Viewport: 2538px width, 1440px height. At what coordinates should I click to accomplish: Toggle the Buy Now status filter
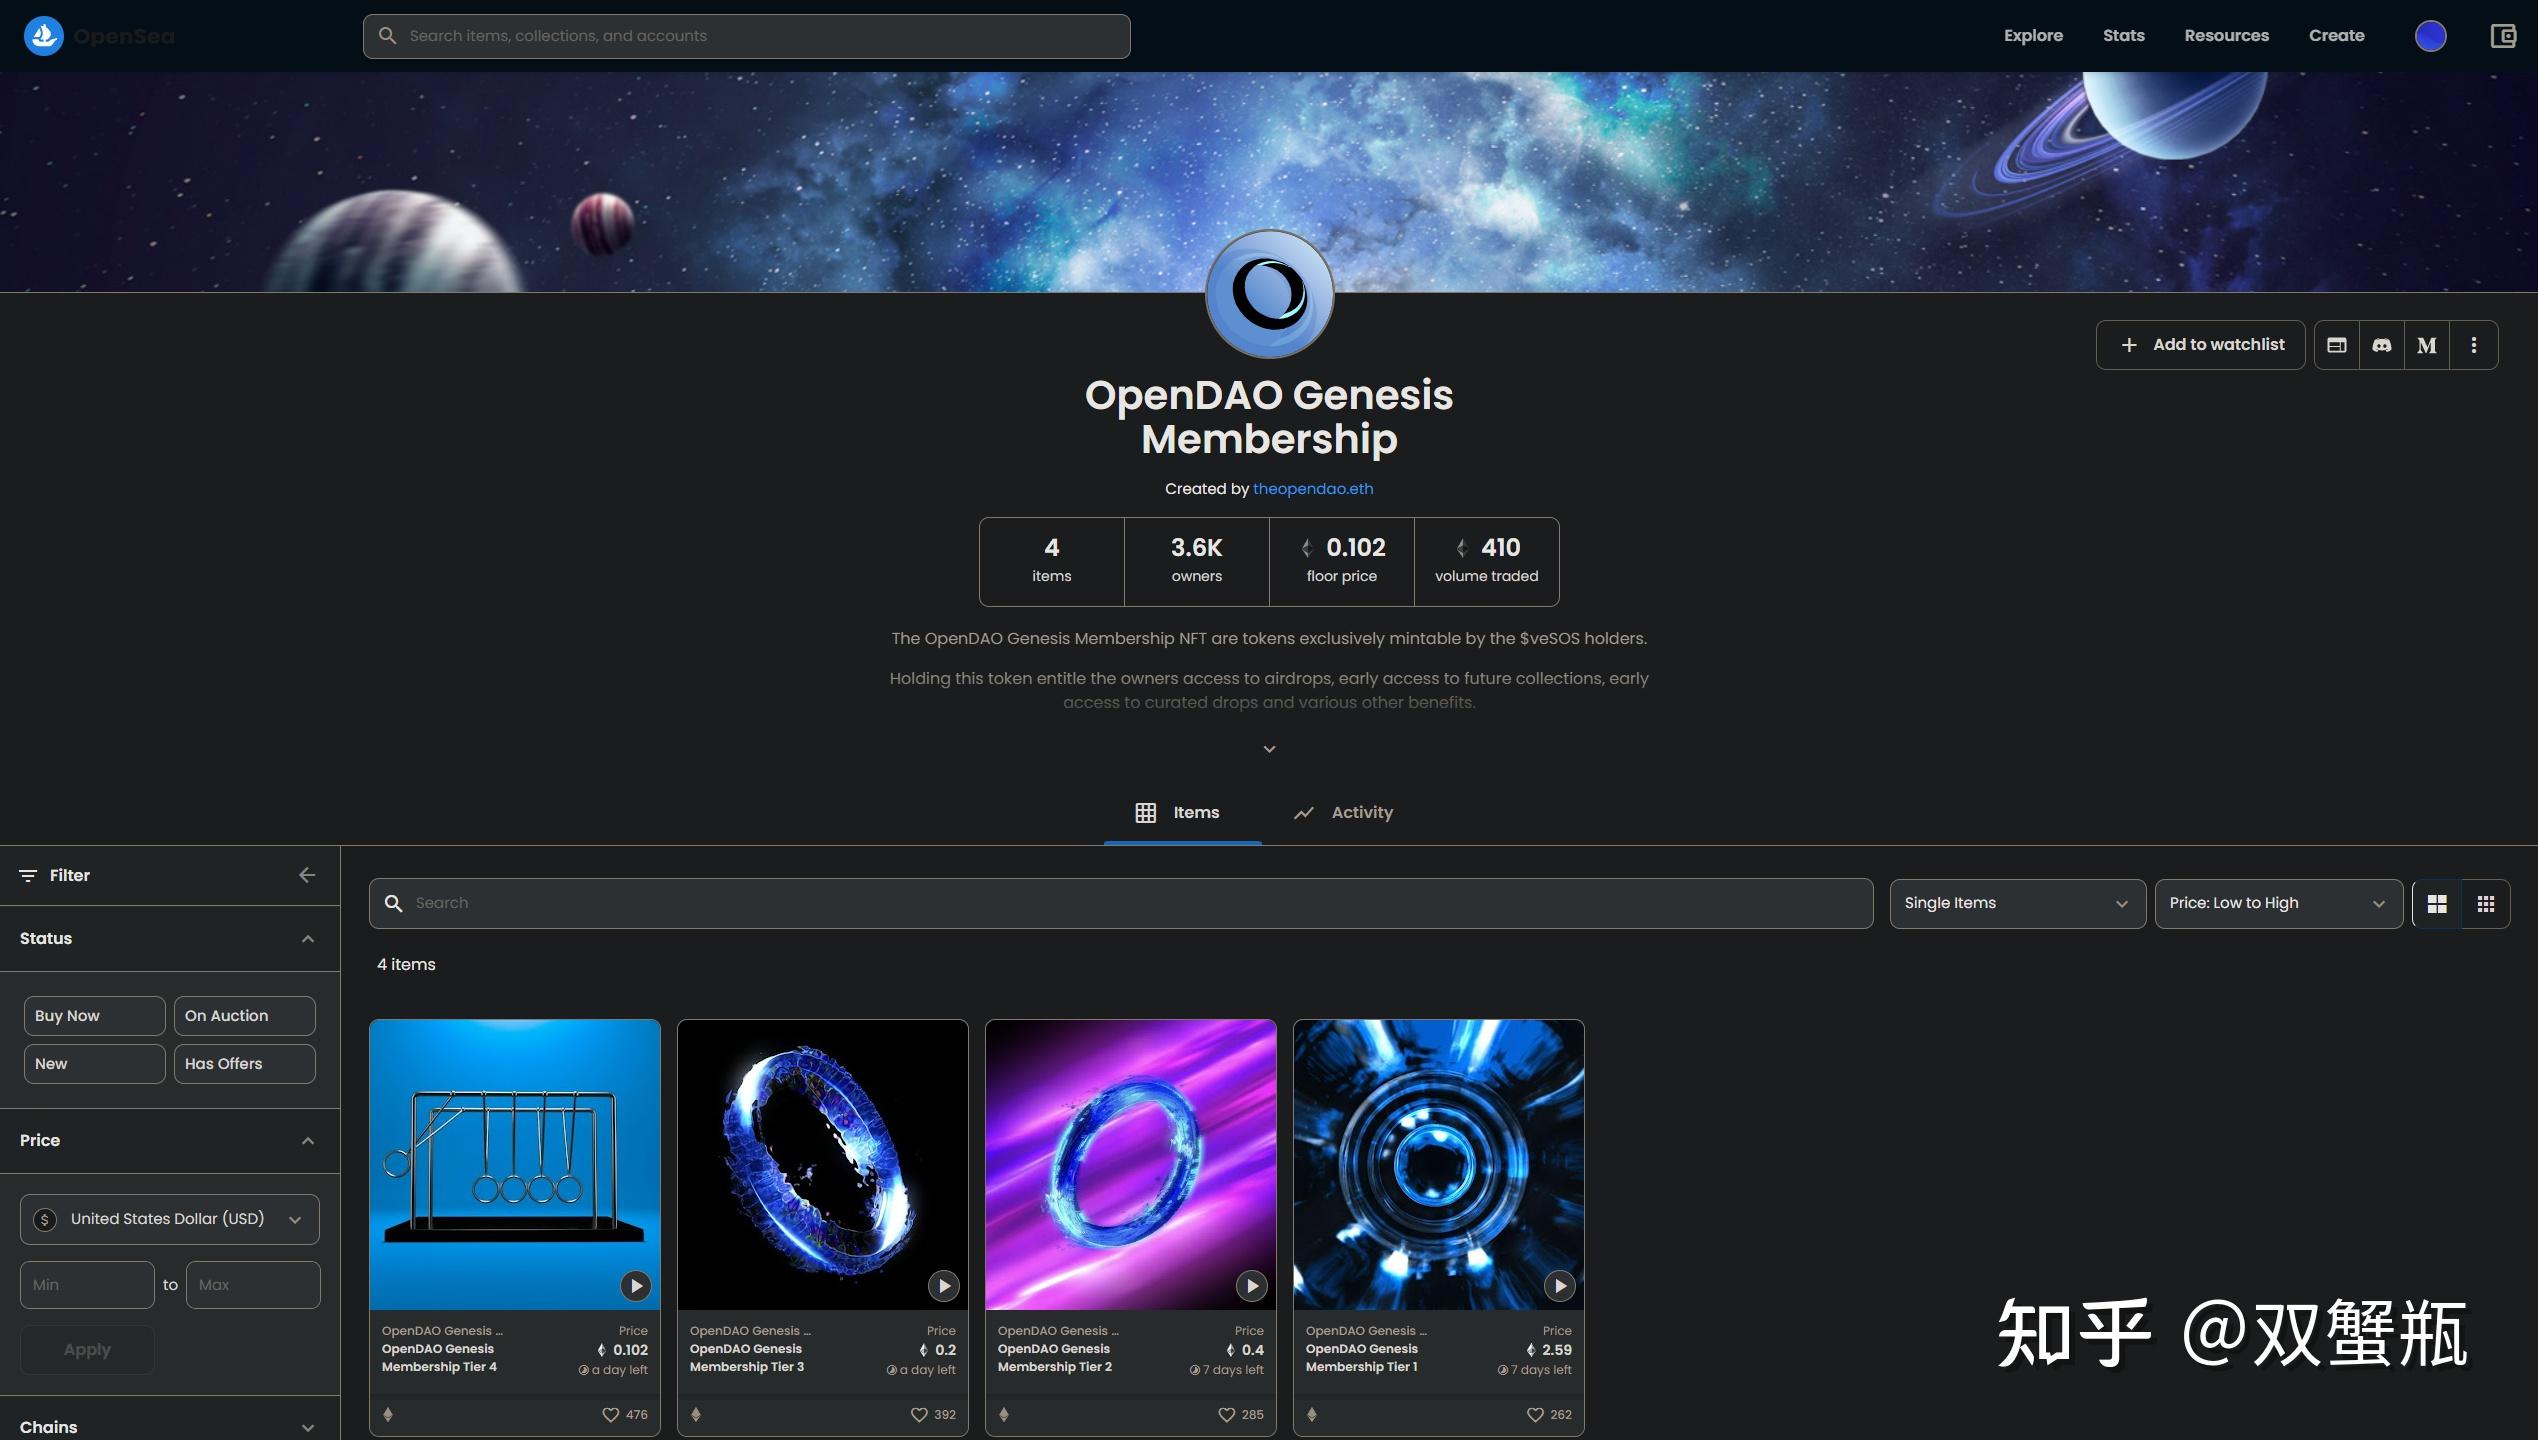[94, 1016]
